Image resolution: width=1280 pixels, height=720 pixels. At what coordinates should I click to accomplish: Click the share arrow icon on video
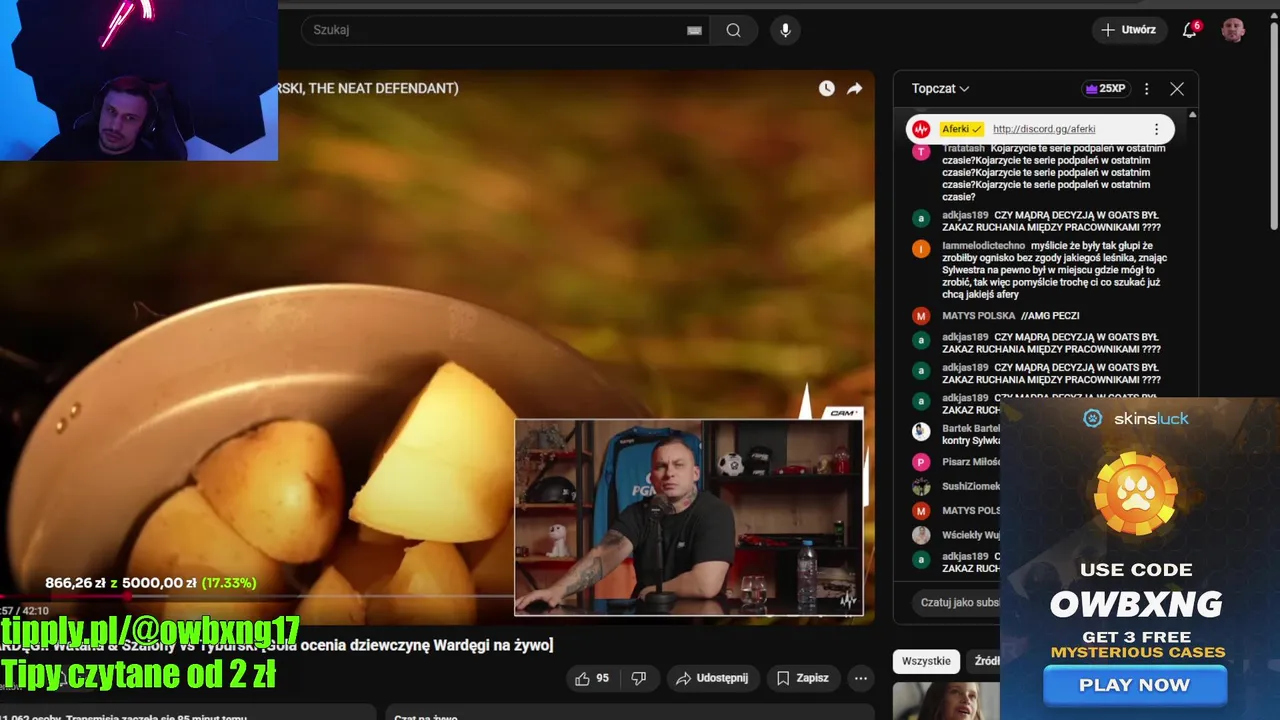854,88
